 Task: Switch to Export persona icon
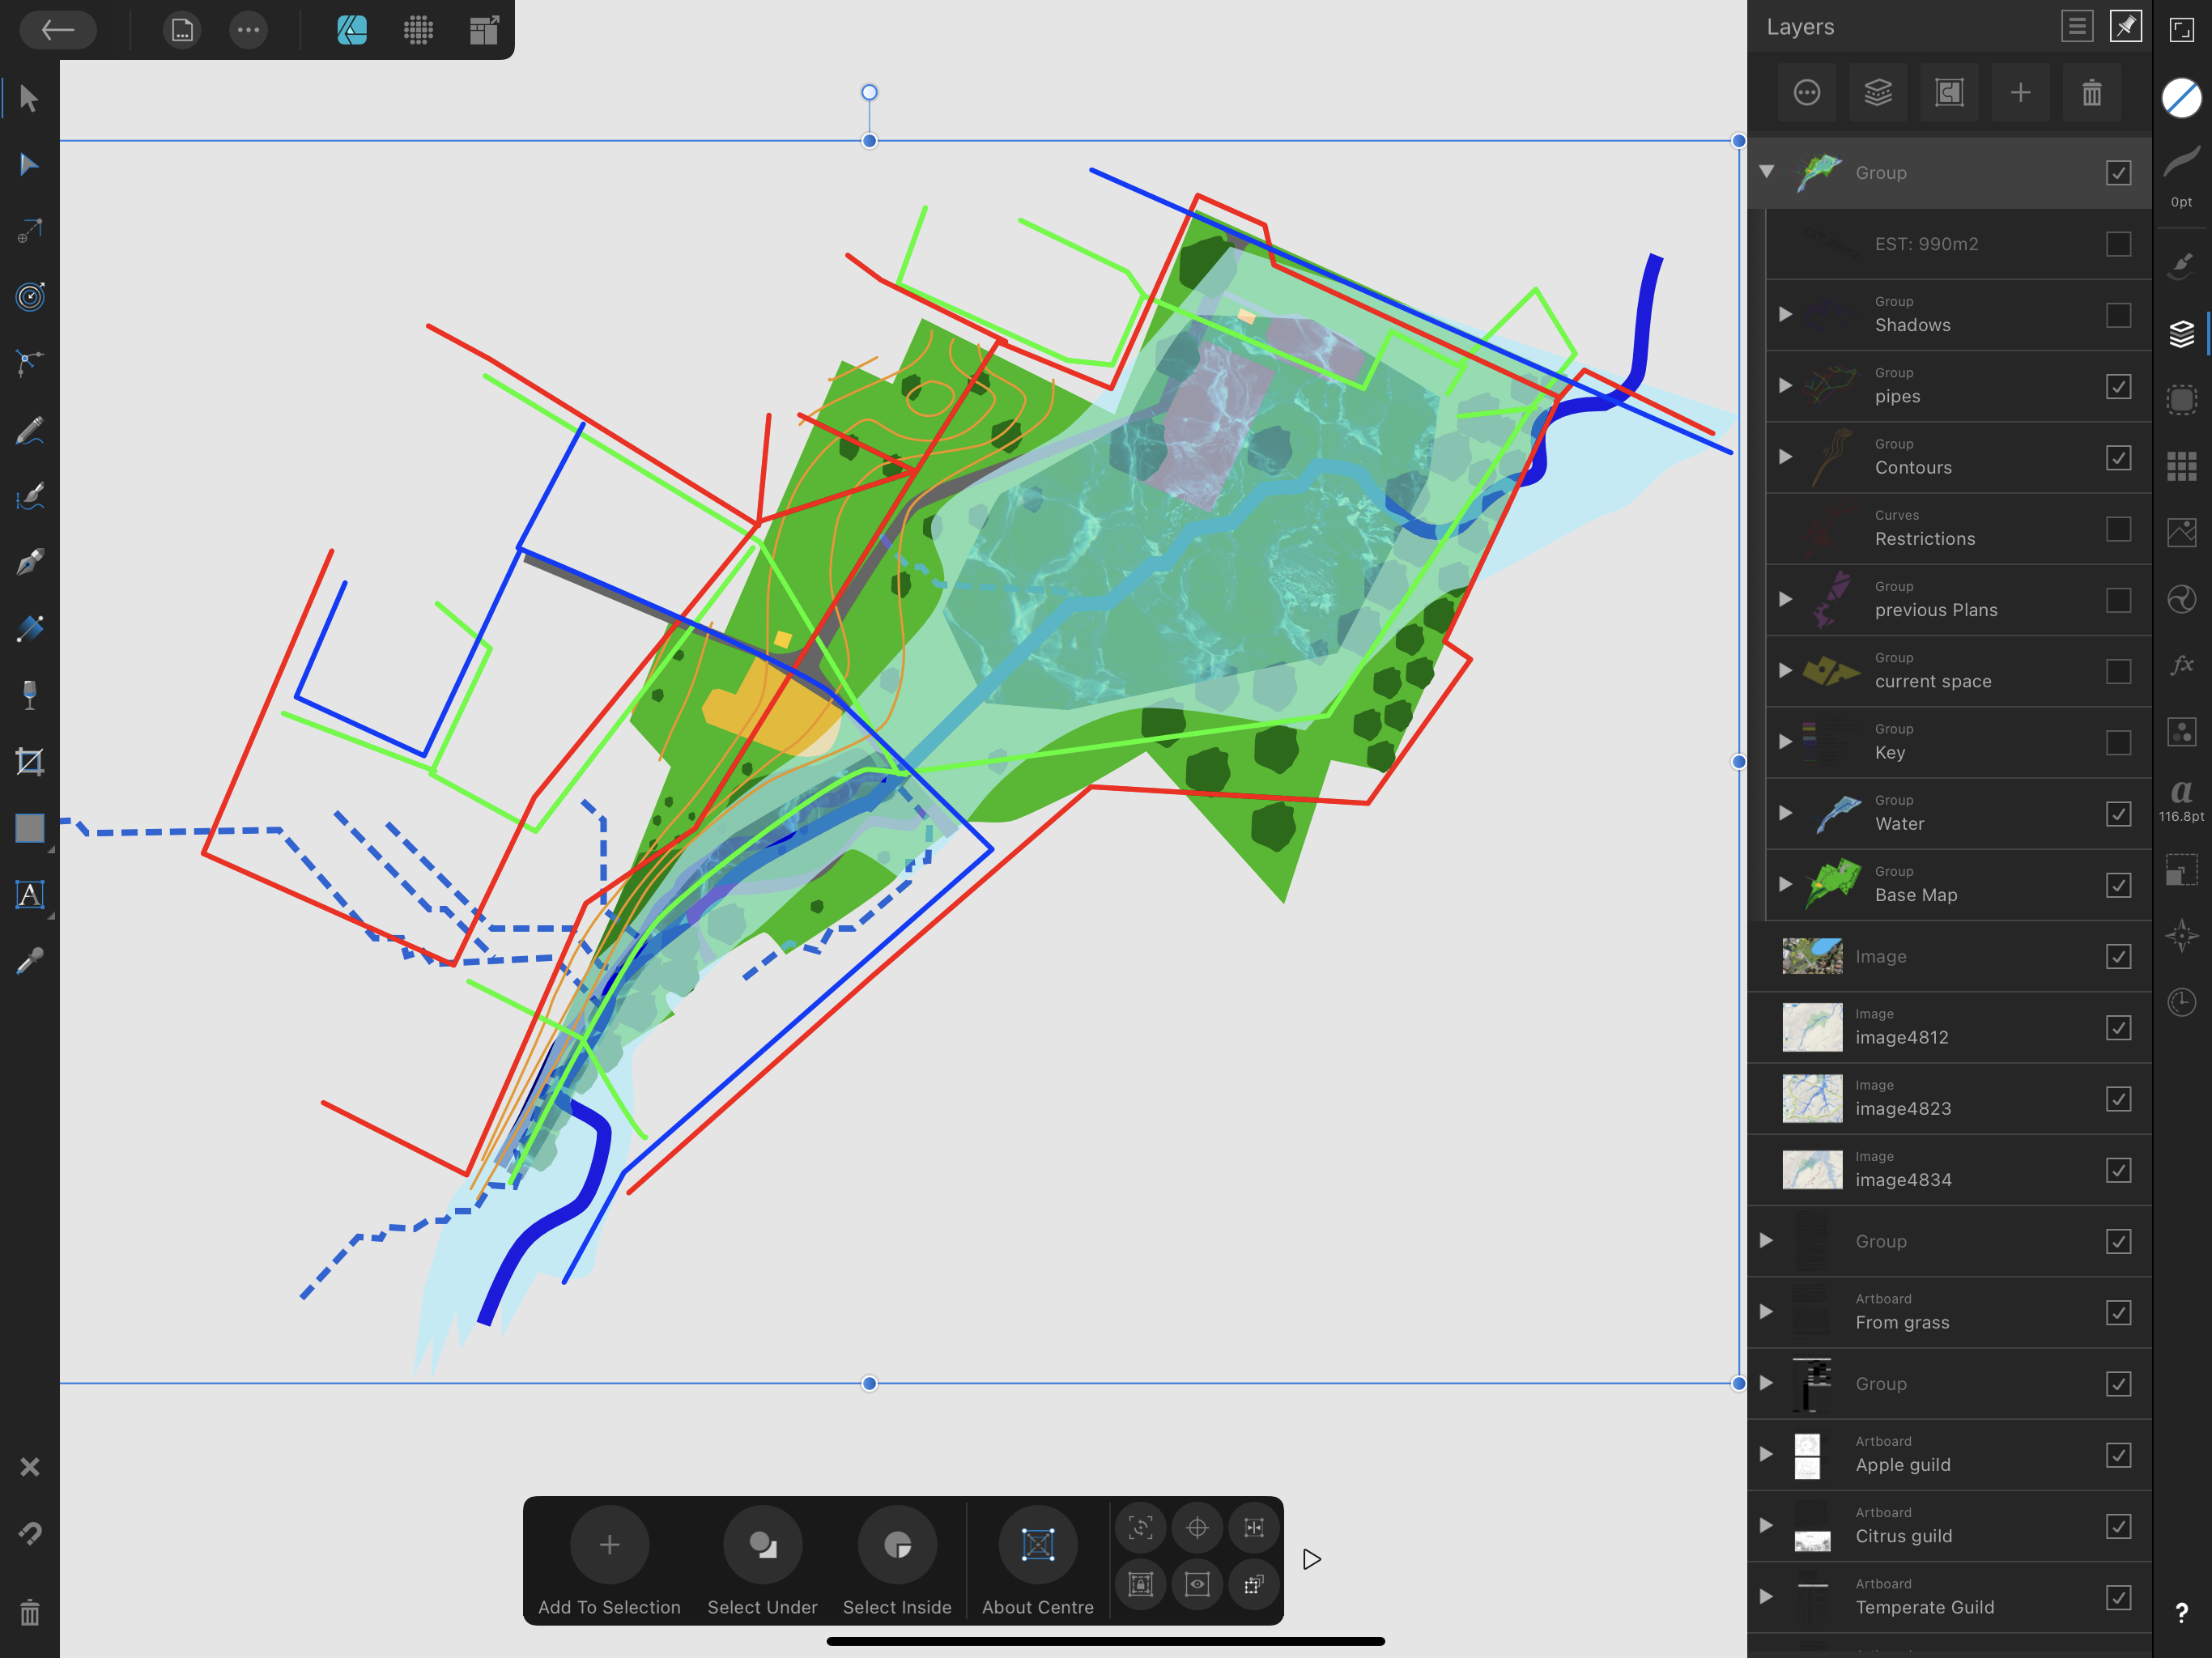(x=484, y=30)
